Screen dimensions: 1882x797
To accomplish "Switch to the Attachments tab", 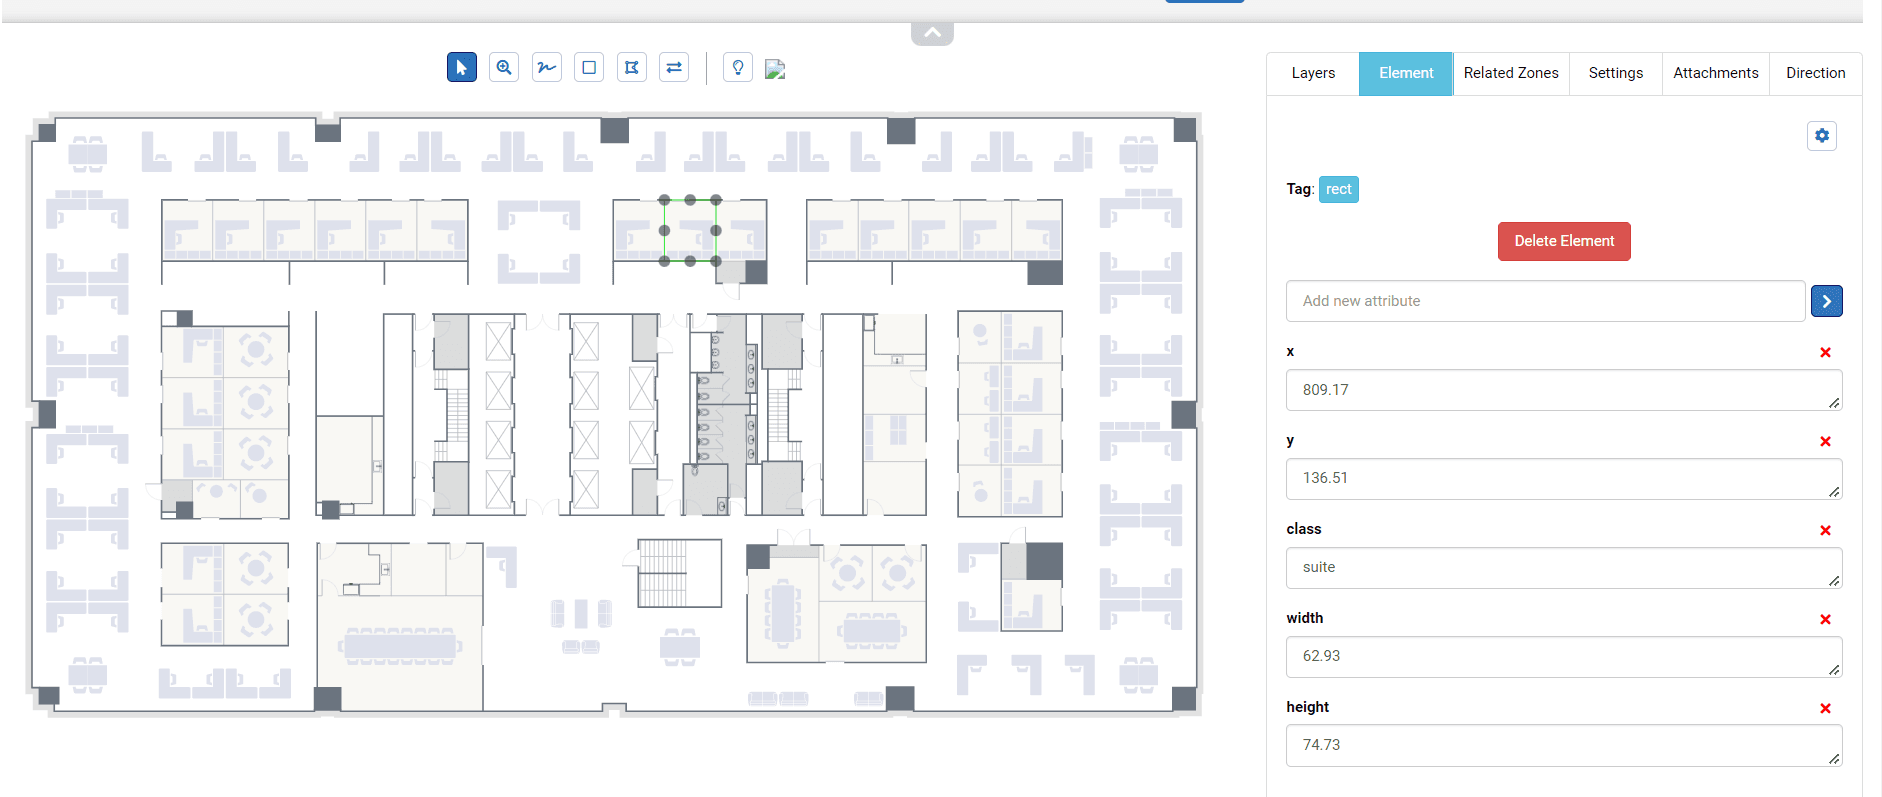I will click(1716, 73).
